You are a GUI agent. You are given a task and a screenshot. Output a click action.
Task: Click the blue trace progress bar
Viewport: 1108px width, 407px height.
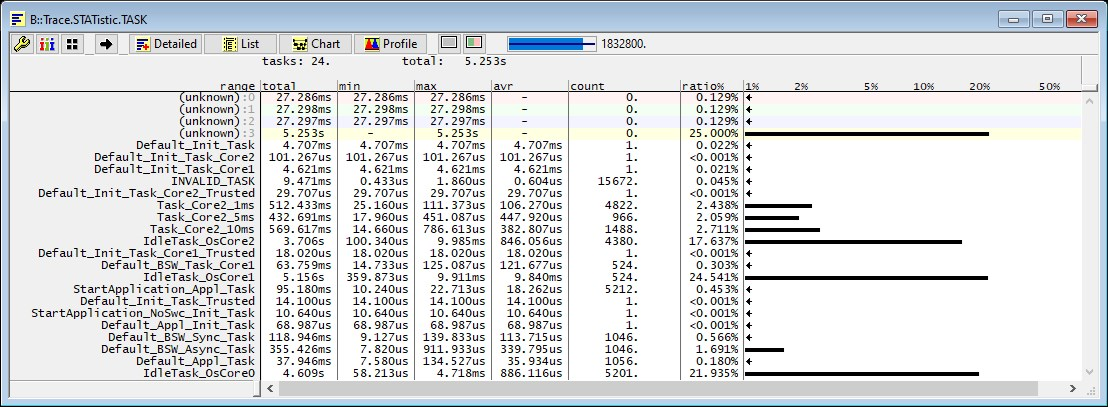pos(551,44)
